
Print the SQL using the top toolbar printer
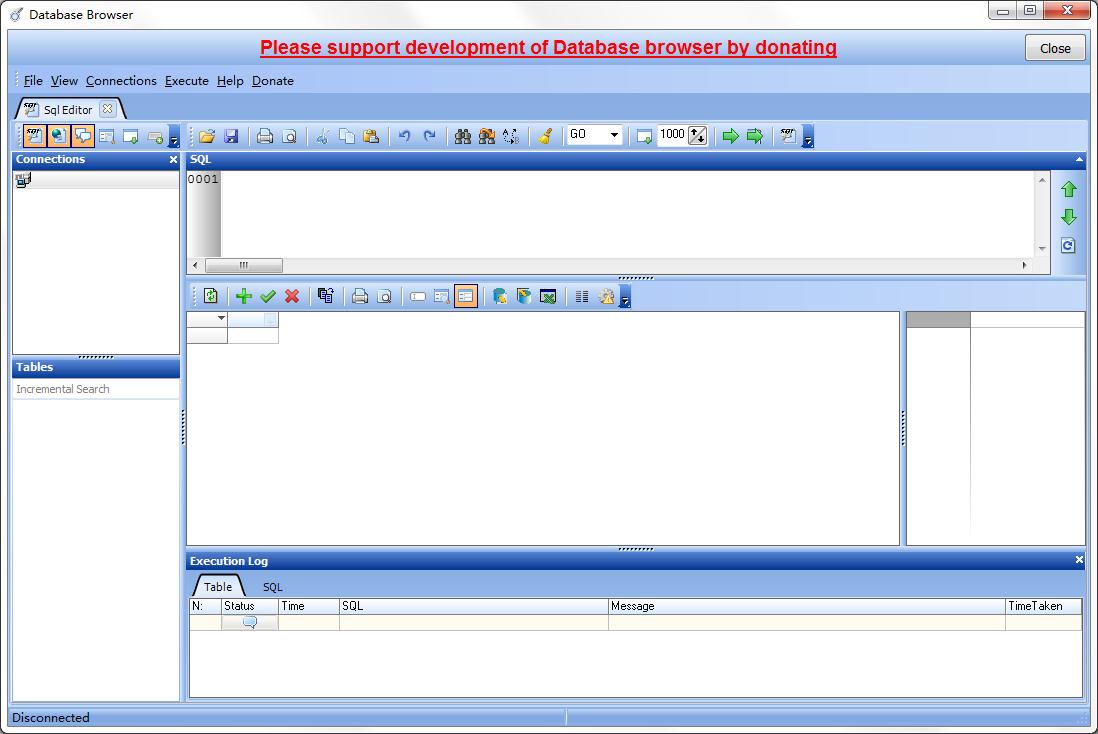pyautogui.click(x=265, y=136)
